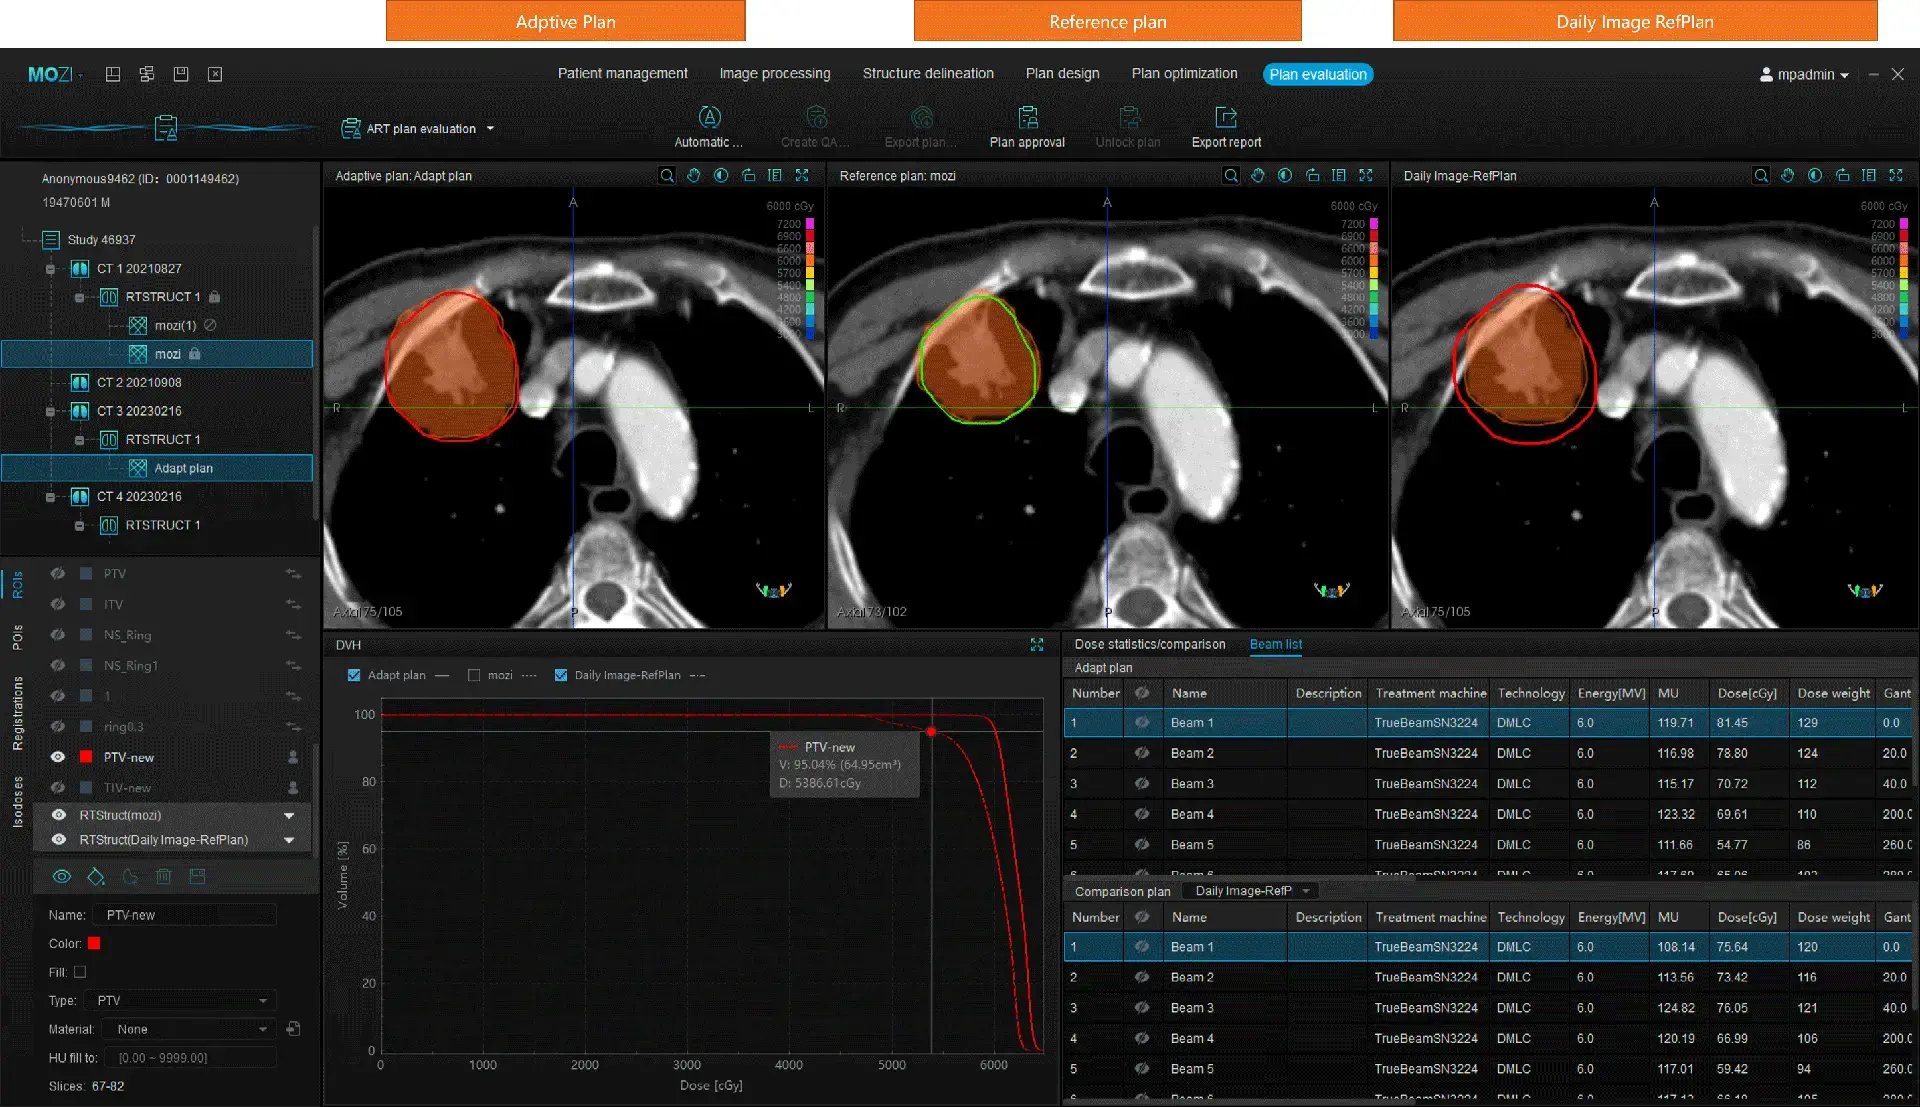This screenshot has height=1107, width=1920.
Task: Click the red Color swatch for PTV-new
Action: pyautogui.click(x=94, y=944)
